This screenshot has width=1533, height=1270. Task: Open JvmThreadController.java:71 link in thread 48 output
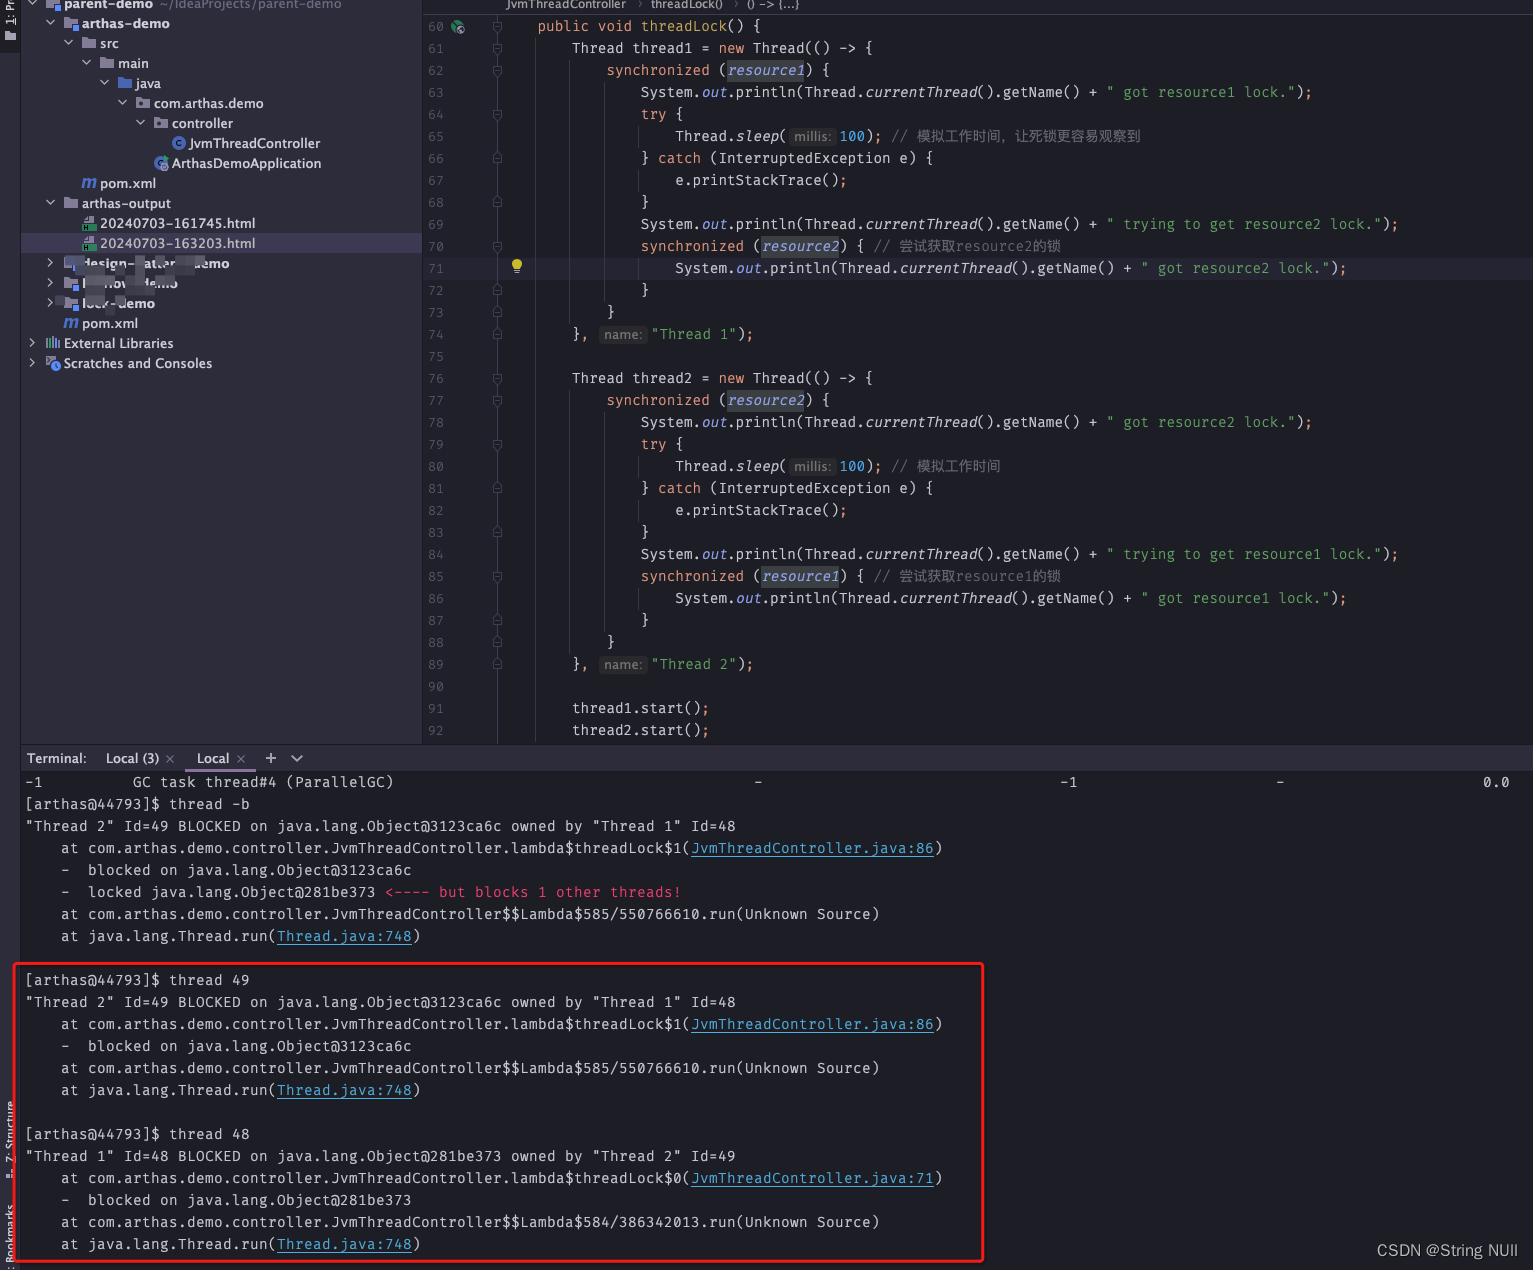[812, 1178]
